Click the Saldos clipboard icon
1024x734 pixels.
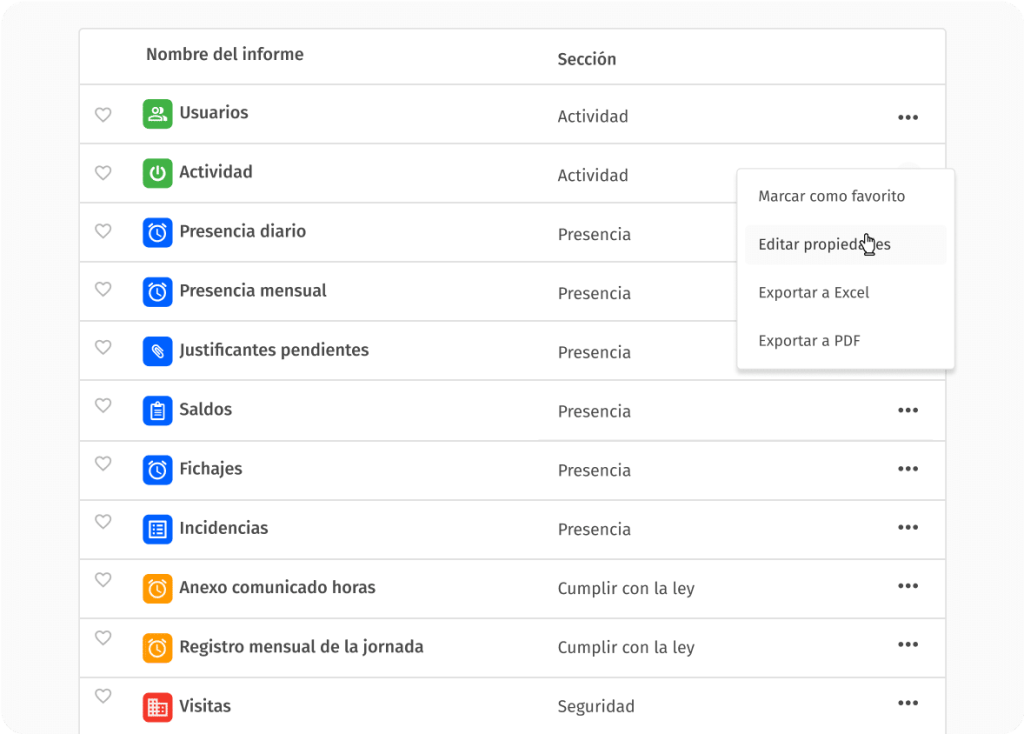point(157,410)
